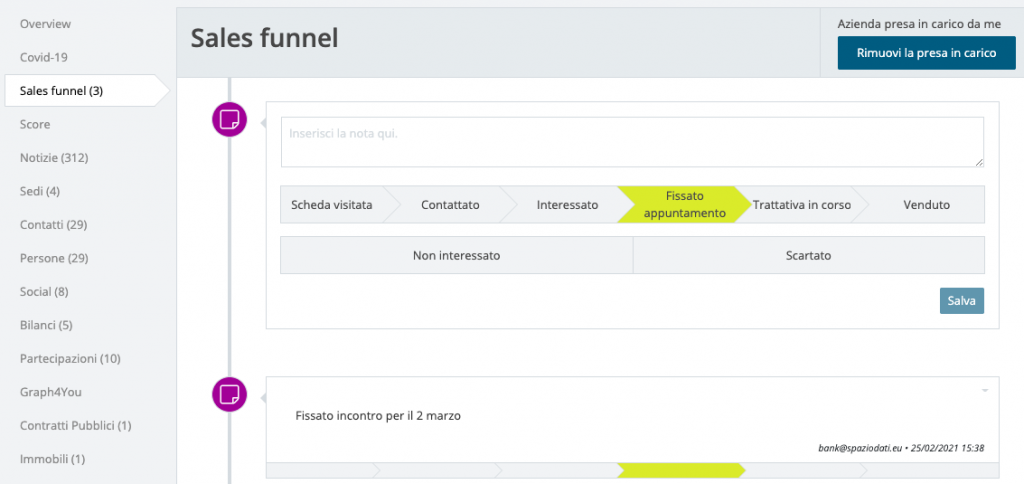Image resolution: width=1024 pixels, height=484 pixels.
Task: Click the purple note icon beside the saved note
Action: pyautogui.click(x=230, y=395)
